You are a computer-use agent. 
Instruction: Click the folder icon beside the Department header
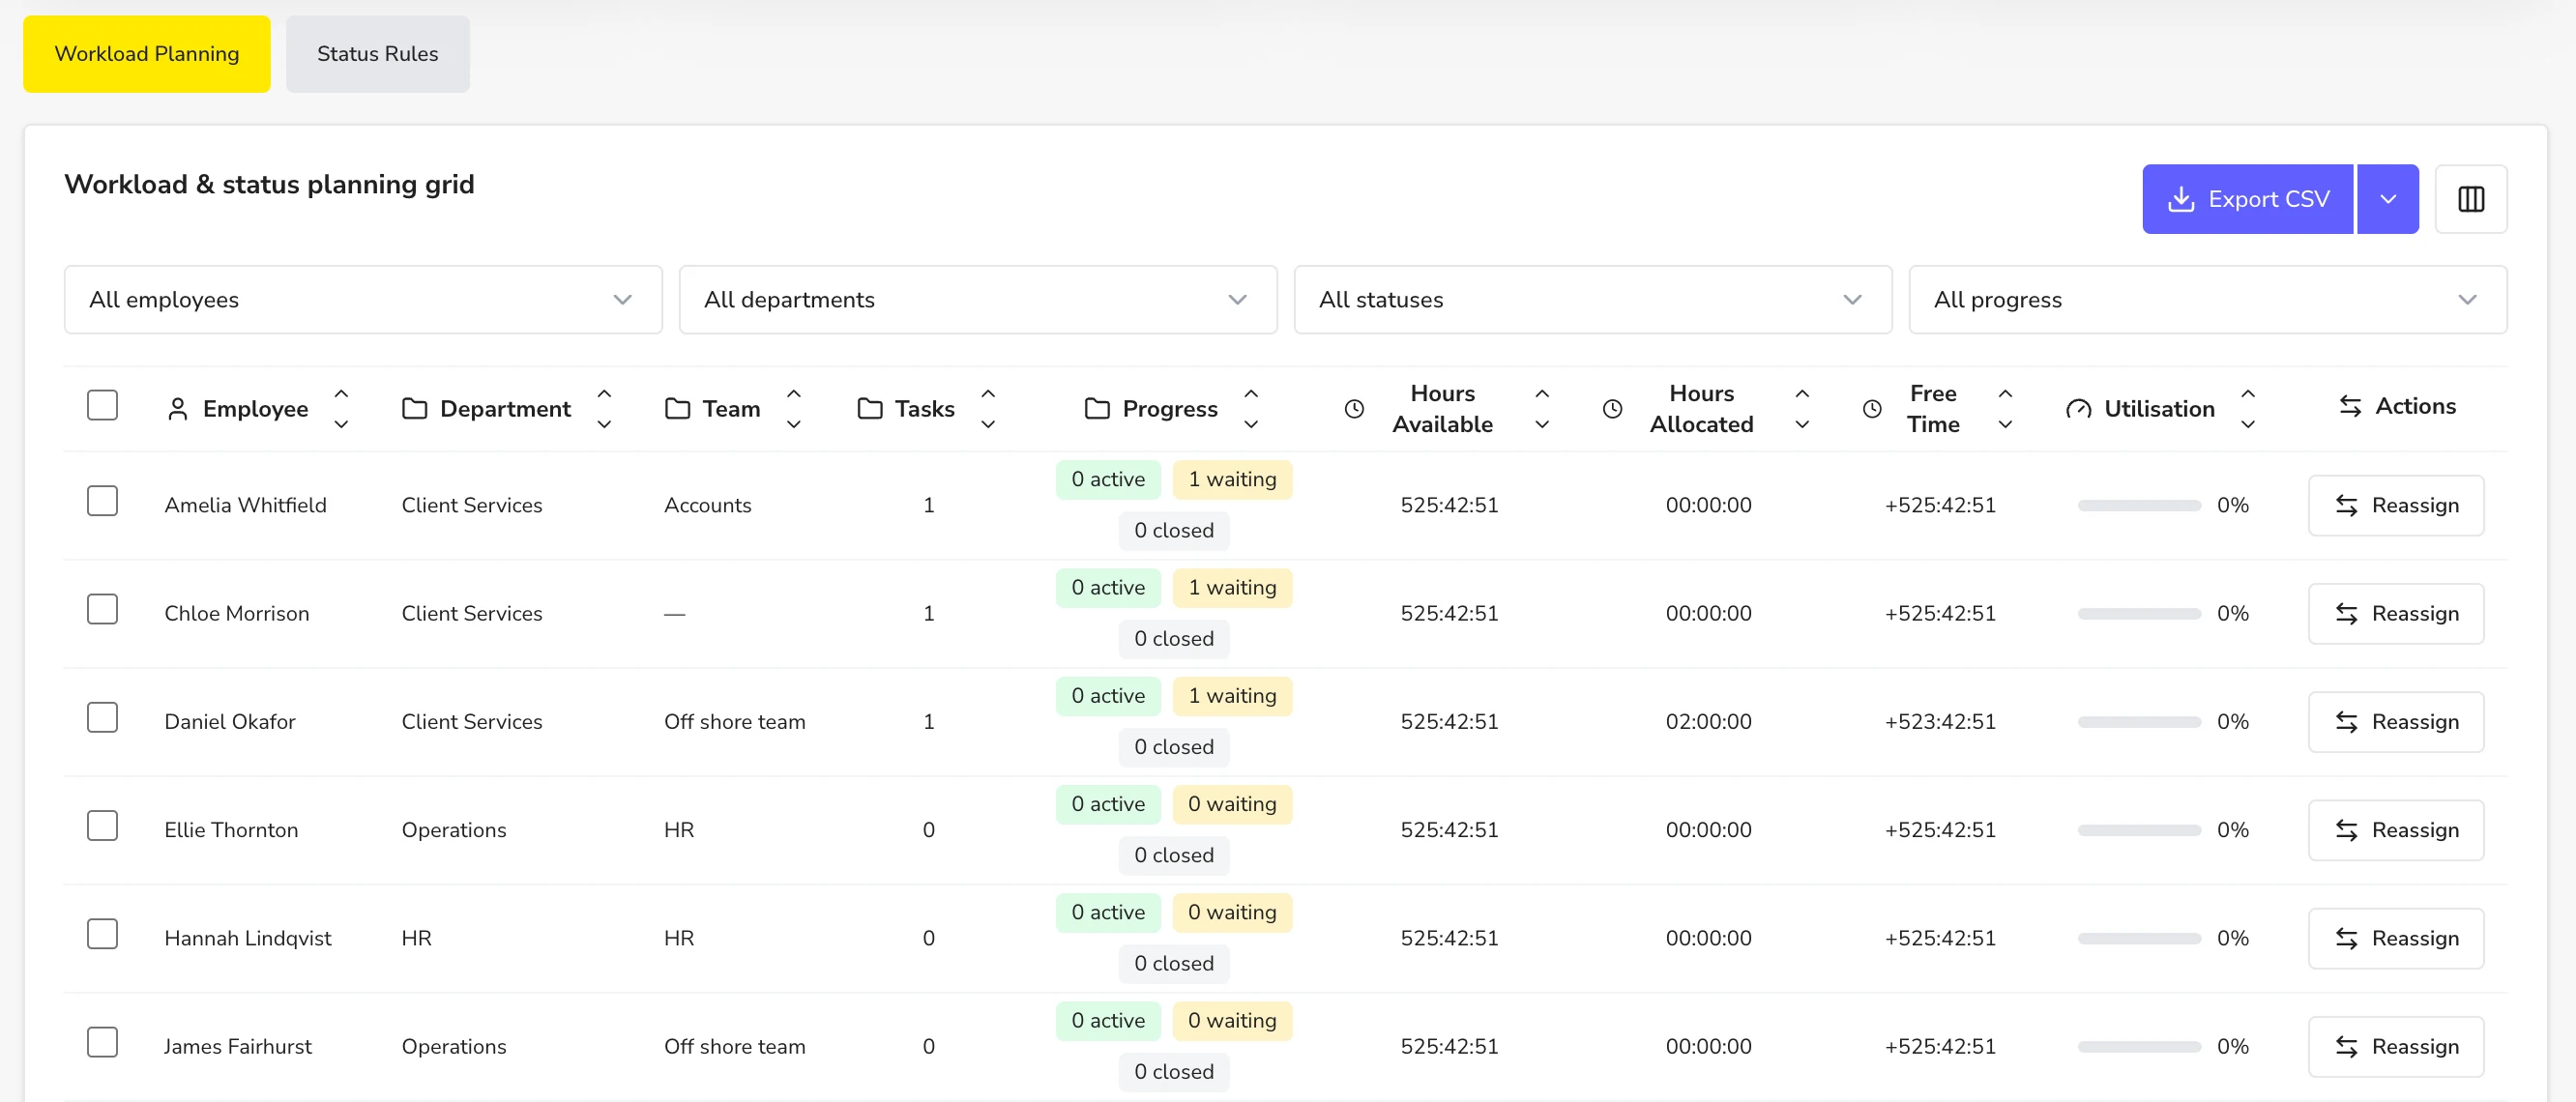tap(414, 408)
